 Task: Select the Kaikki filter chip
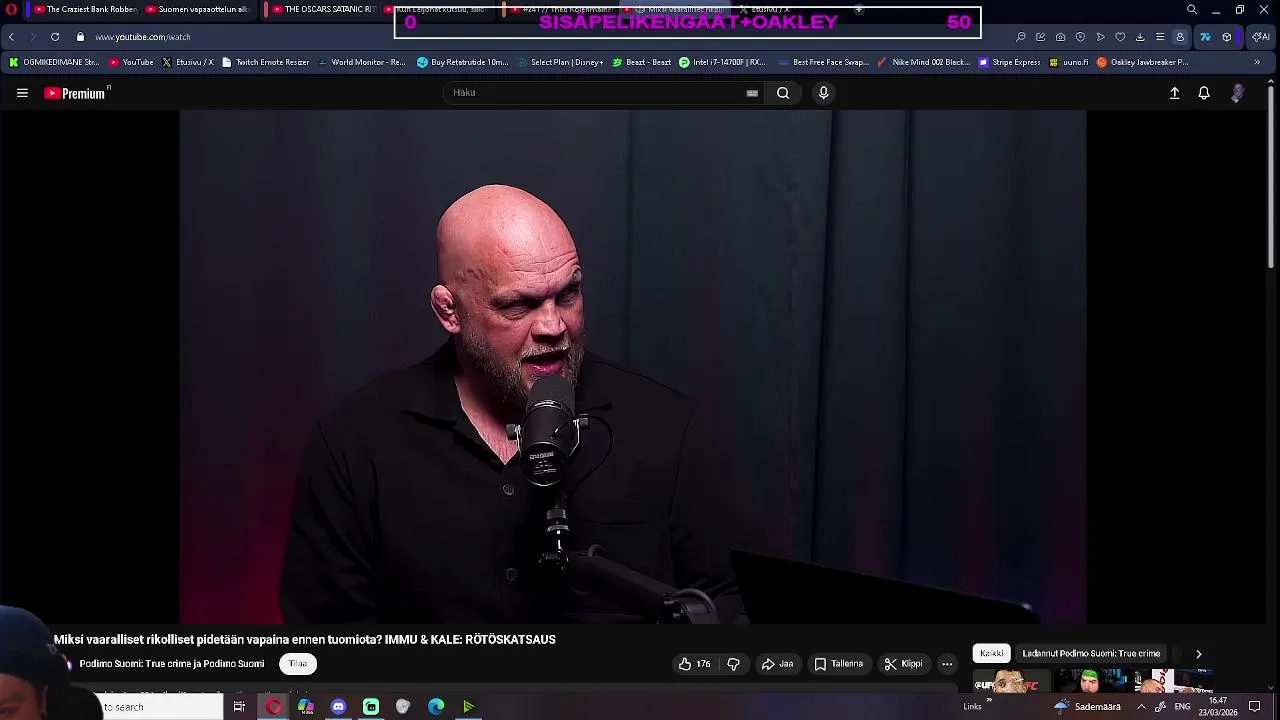coord(992,653)
